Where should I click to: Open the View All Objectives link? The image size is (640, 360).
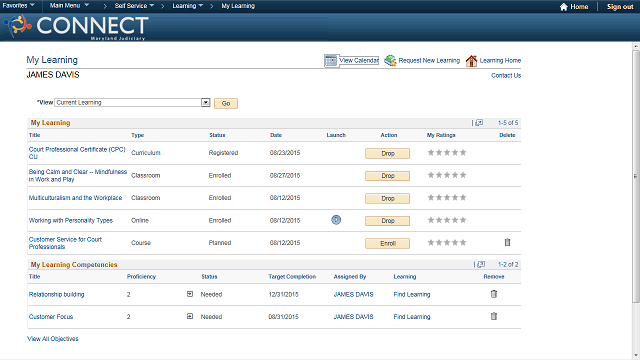click(x=53, y=339)
